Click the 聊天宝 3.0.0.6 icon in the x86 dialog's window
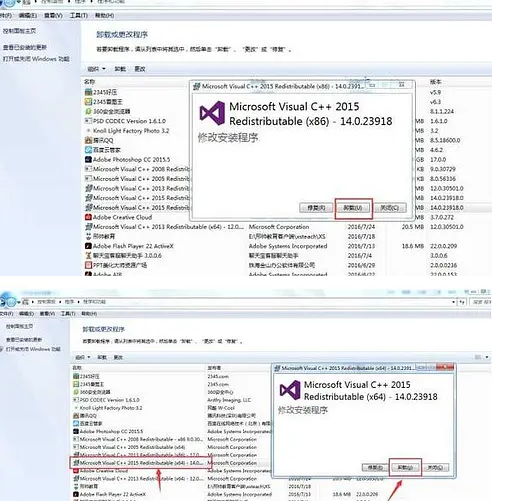The height and width of the screenshot is (501, 518). pos(88,256)
